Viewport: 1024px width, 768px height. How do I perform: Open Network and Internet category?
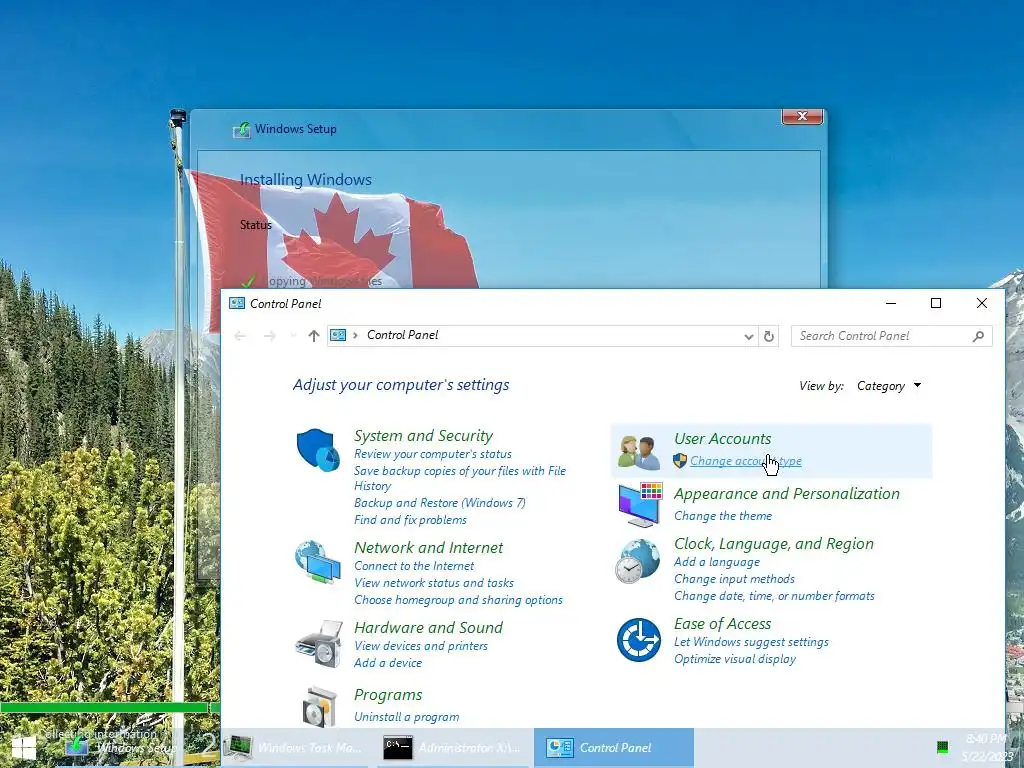428,547
